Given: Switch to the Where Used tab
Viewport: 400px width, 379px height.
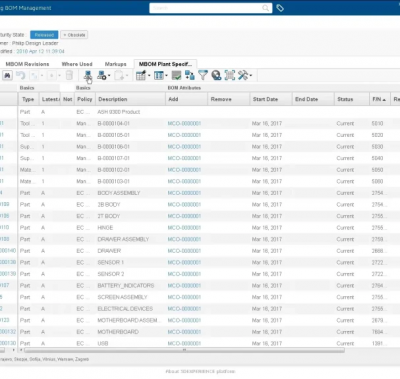Looking at the screenshot, I should click(x=77, y=64).
